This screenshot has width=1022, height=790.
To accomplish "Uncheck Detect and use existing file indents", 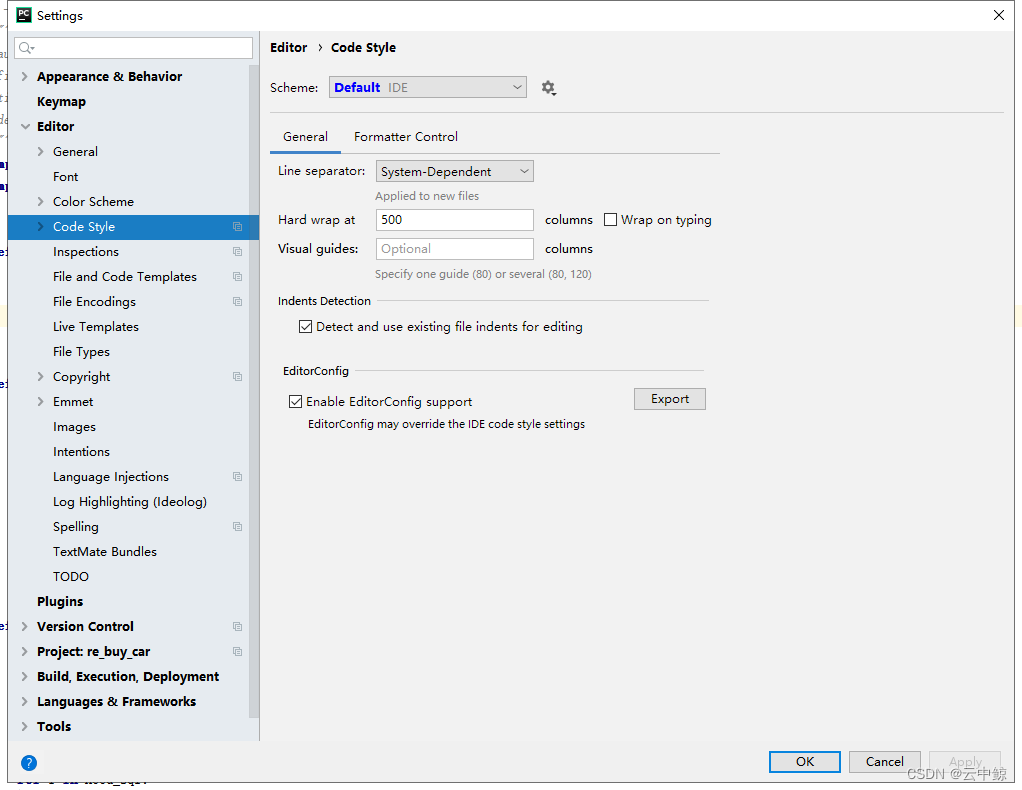I will [305, 326].
